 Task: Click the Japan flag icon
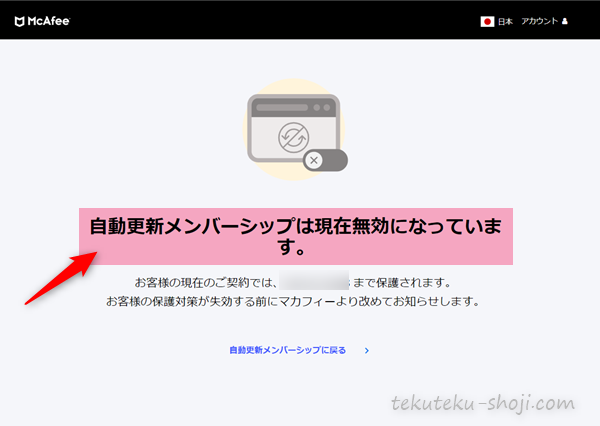click(487, 21)
